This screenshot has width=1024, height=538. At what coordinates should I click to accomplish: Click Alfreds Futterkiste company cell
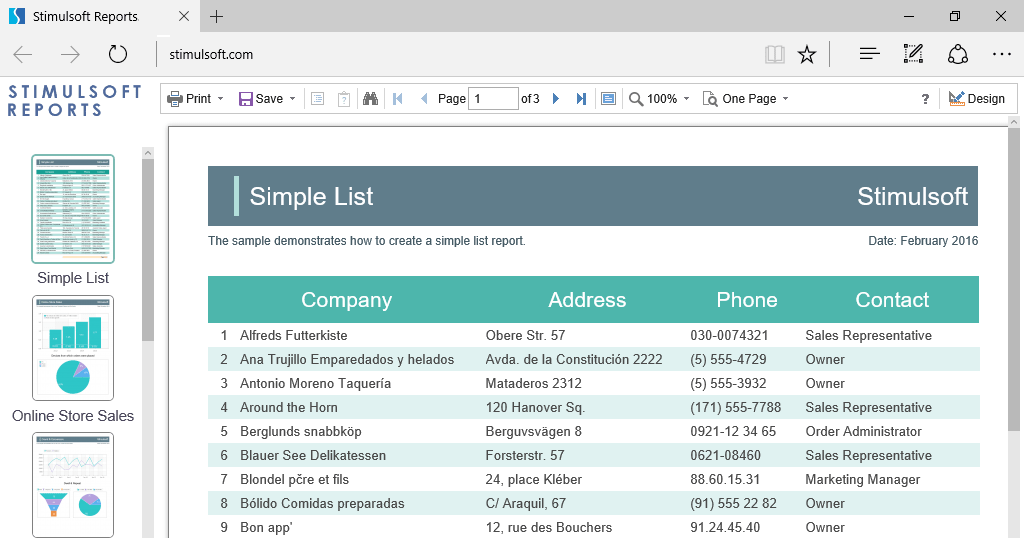pyautogui.click(x=294, y=336)
